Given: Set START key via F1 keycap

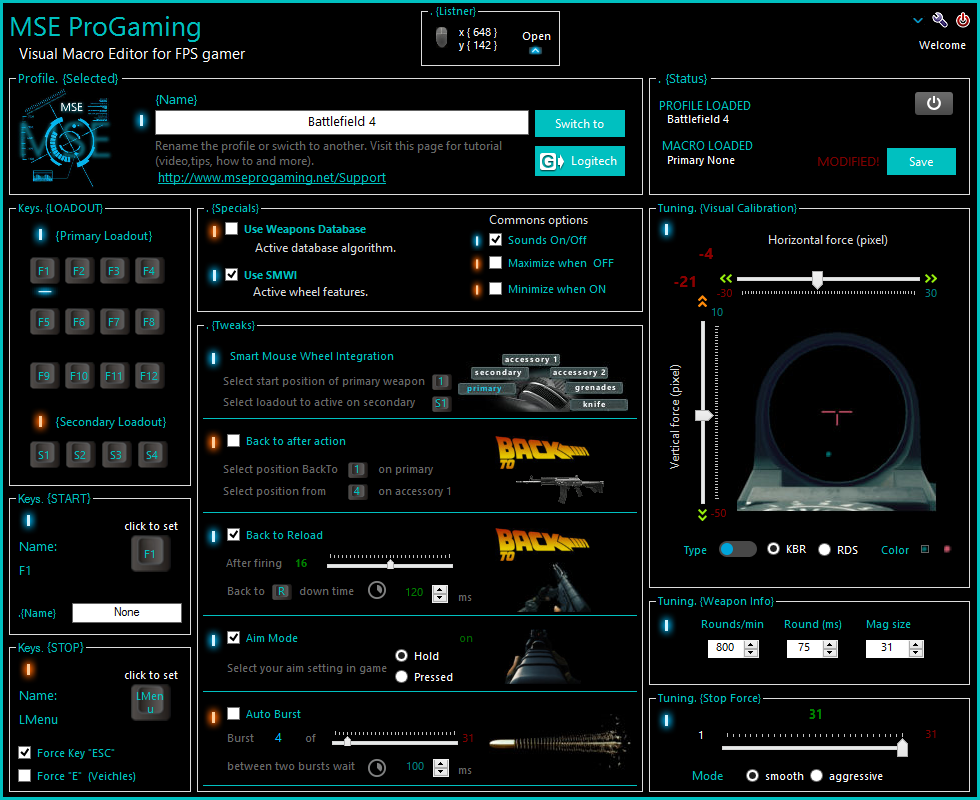Looking at the screenshot, I should click(x=150, y=554).
